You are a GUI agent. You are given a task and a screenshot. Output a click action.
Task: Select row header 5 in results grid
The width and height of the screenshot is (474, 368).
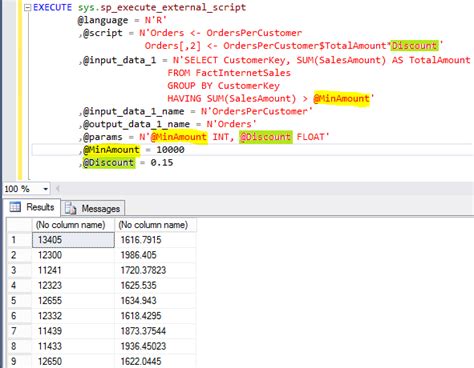19,301
